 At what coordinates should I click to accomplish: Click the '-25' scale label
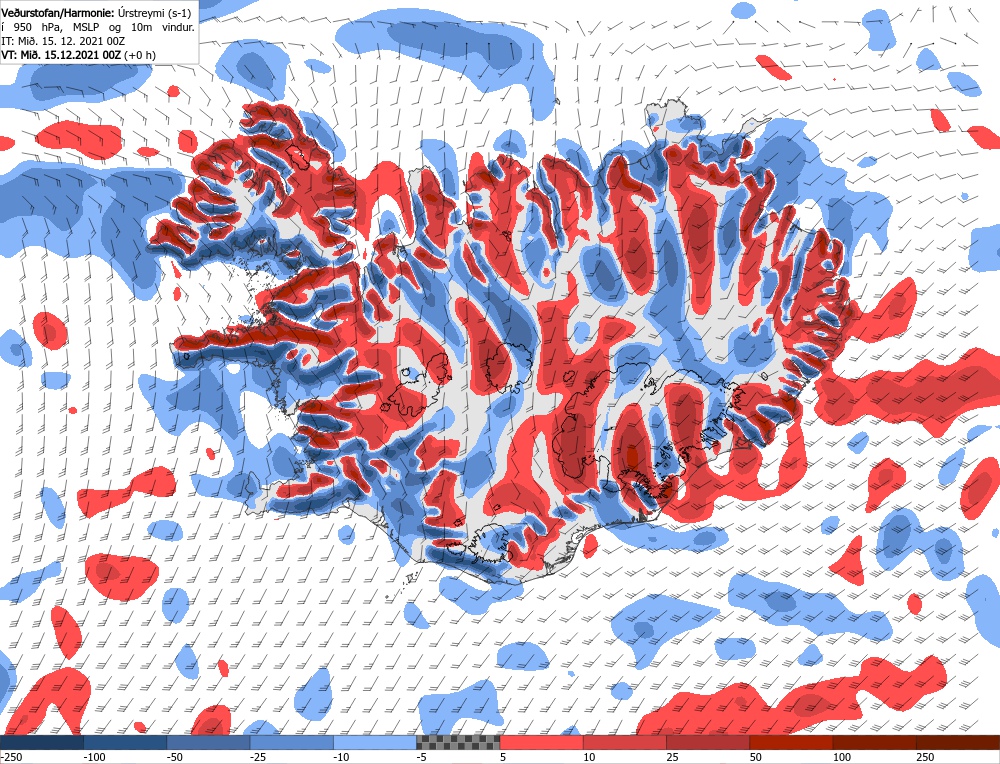[x=258, y=757]
